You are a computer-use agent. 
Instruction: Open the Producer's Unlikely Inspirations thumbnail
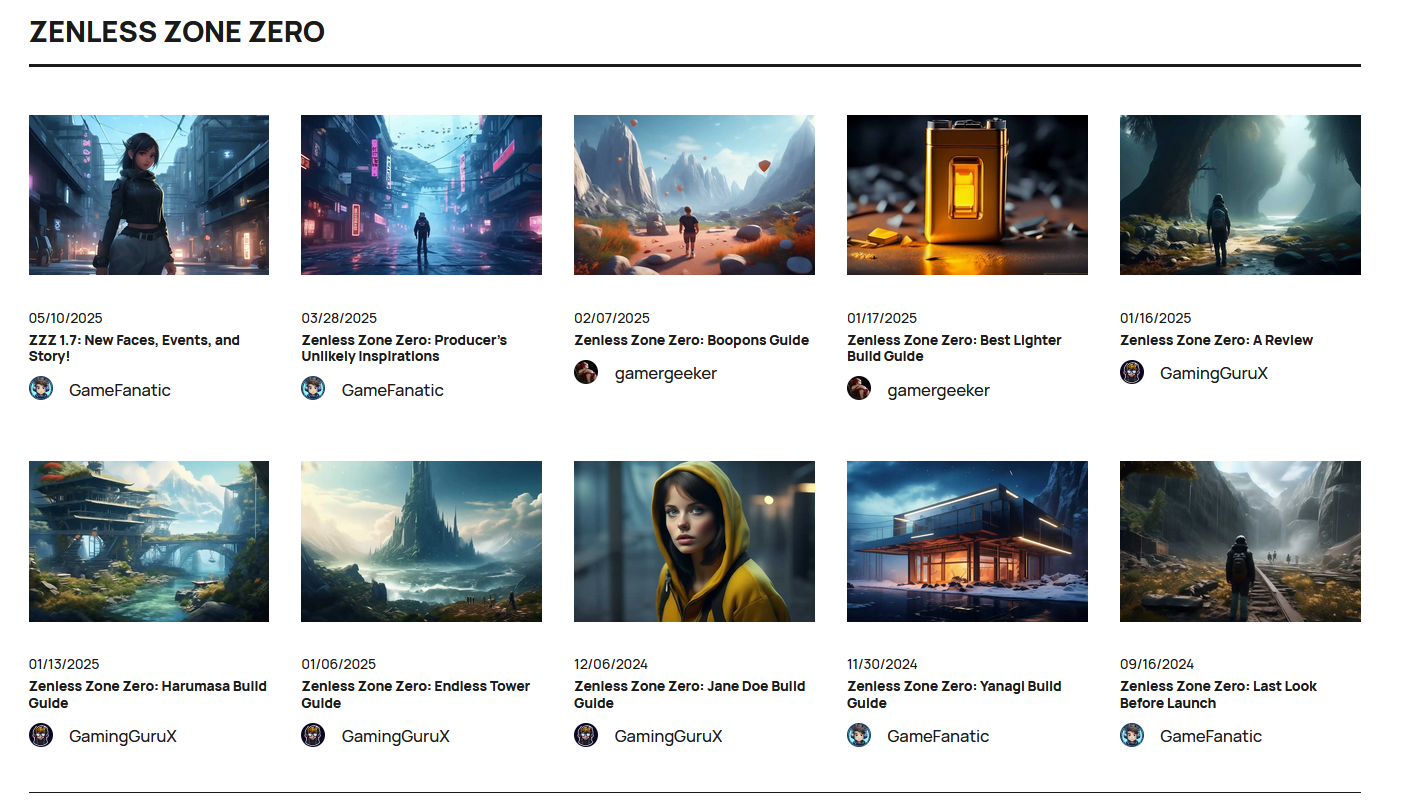[x=421, y=195]
